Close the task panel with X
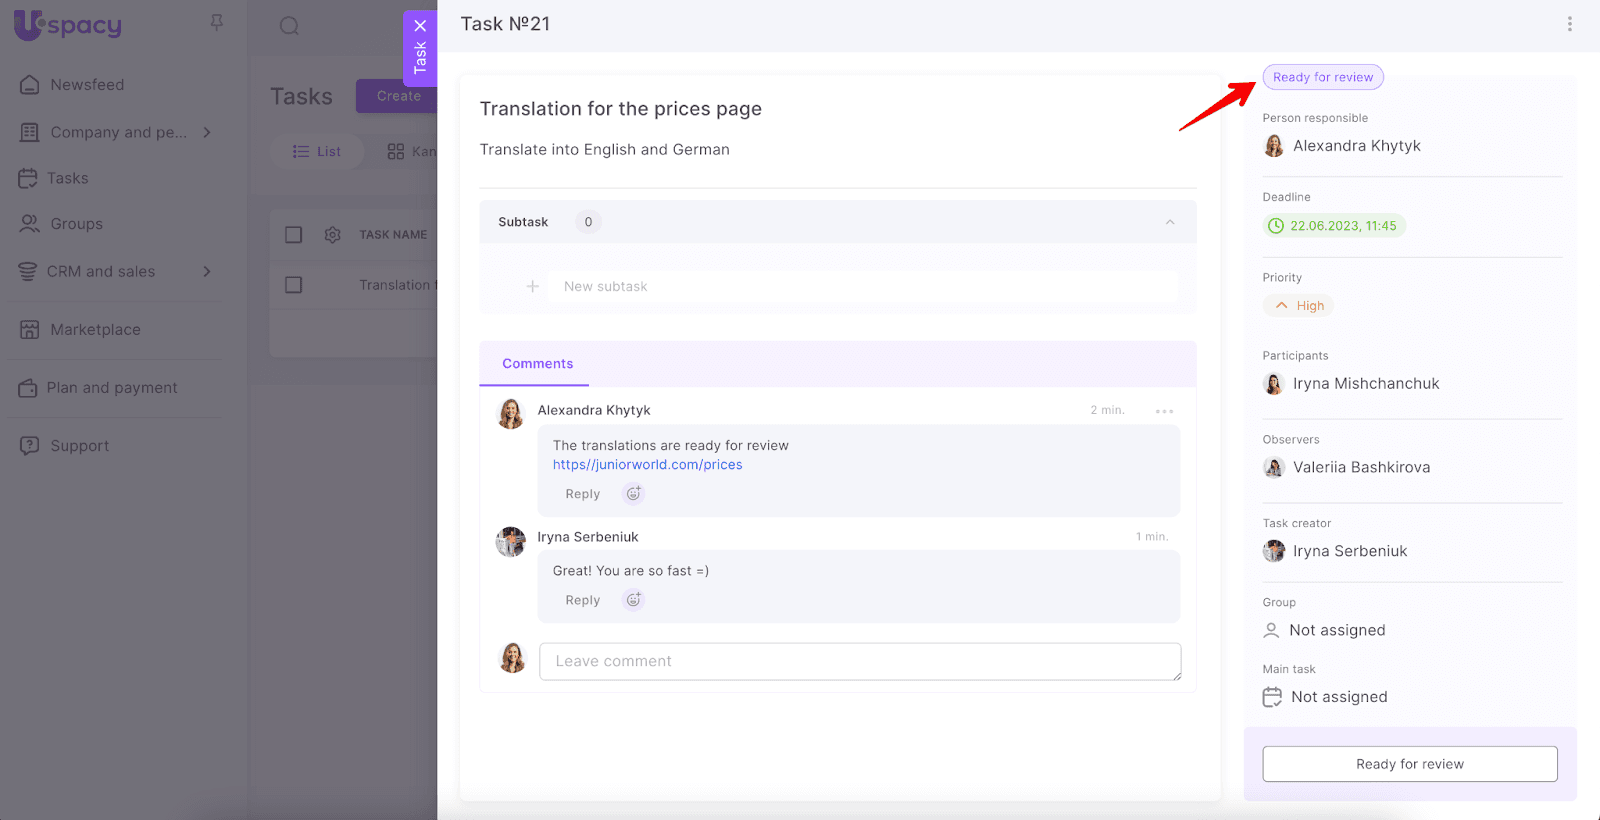 coord(420,26)
